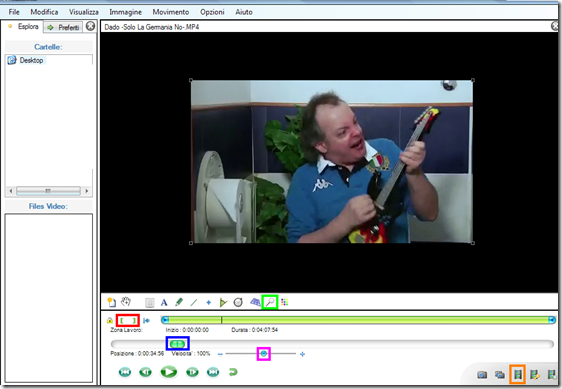Select the perspective grid tool
562x389 pixels.
click(x=255, y=302)
